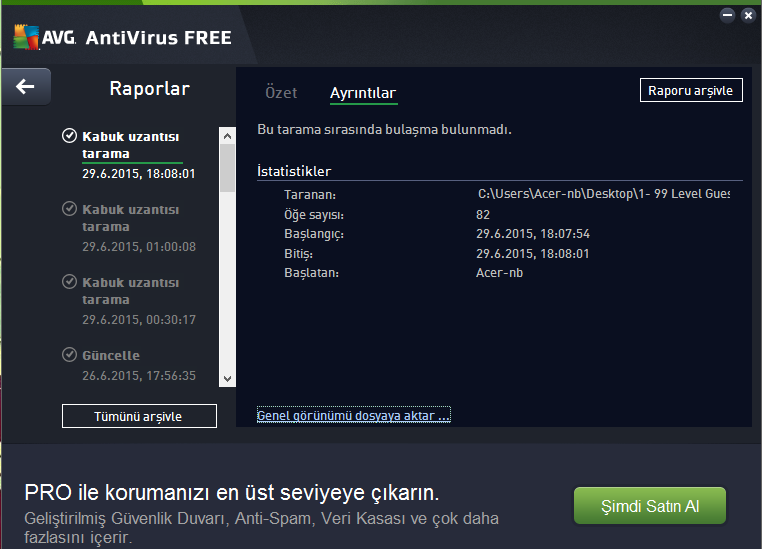762x549 pixels.
Task: Close the AVG AntiVirus window
Action: pos(748,16)
